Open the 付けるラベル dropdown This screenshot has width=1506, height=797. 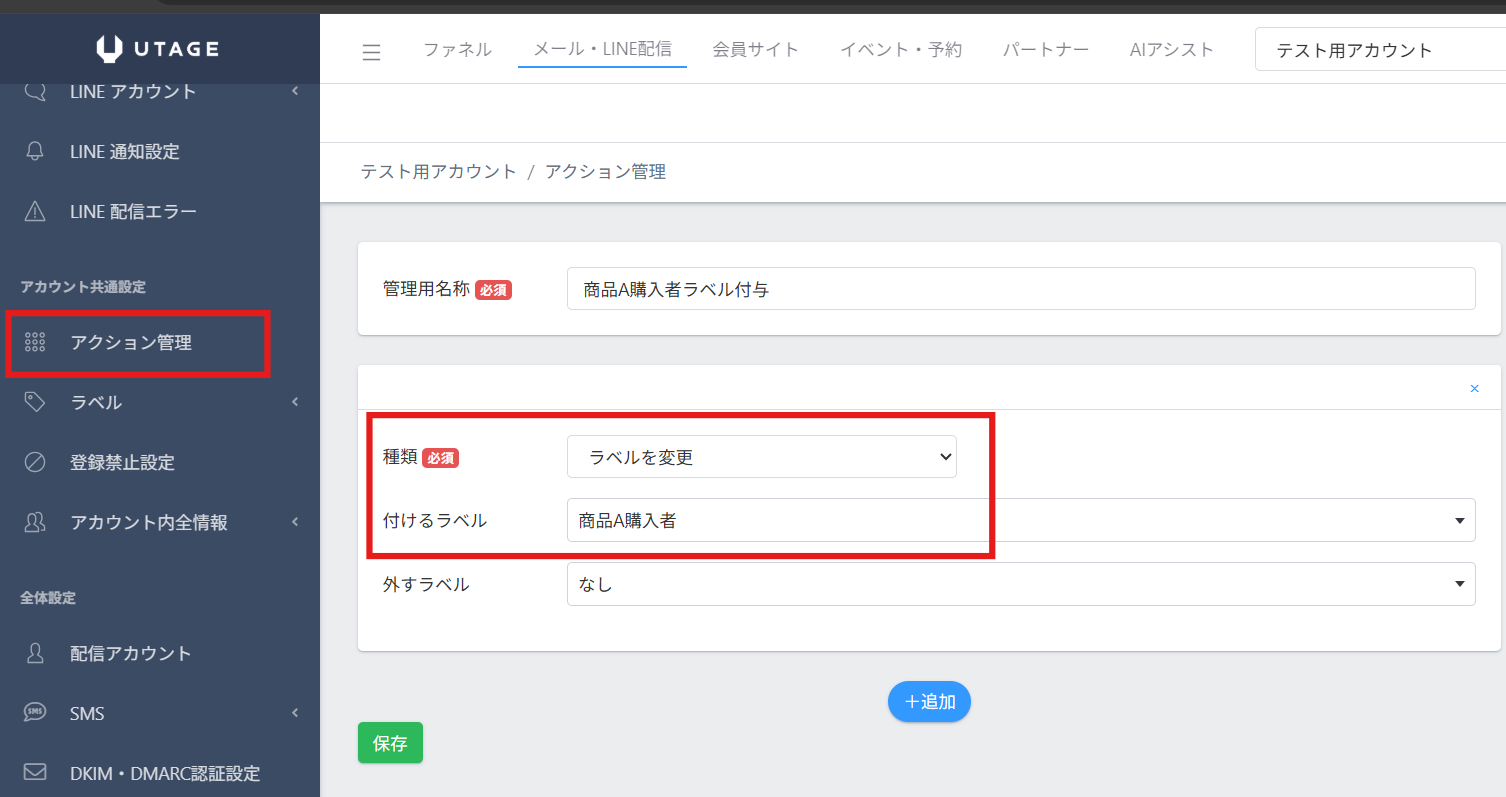1020,520
